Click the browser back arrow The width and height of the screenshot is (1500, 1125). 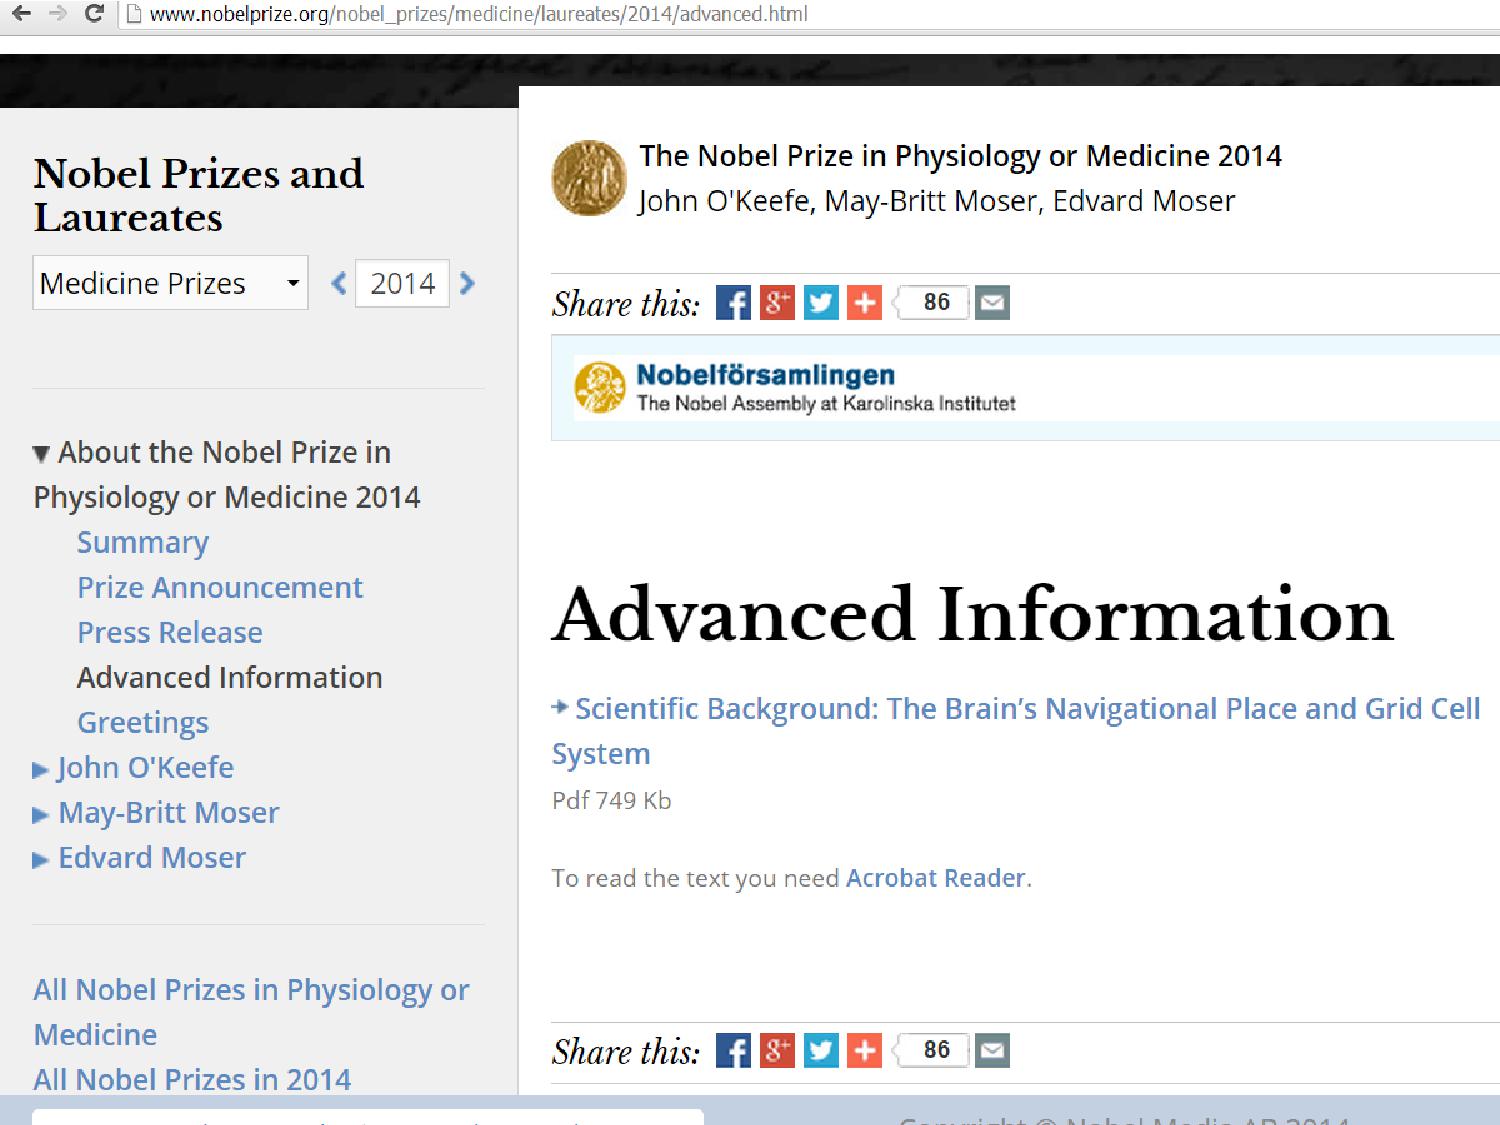(x=21, y=14)
